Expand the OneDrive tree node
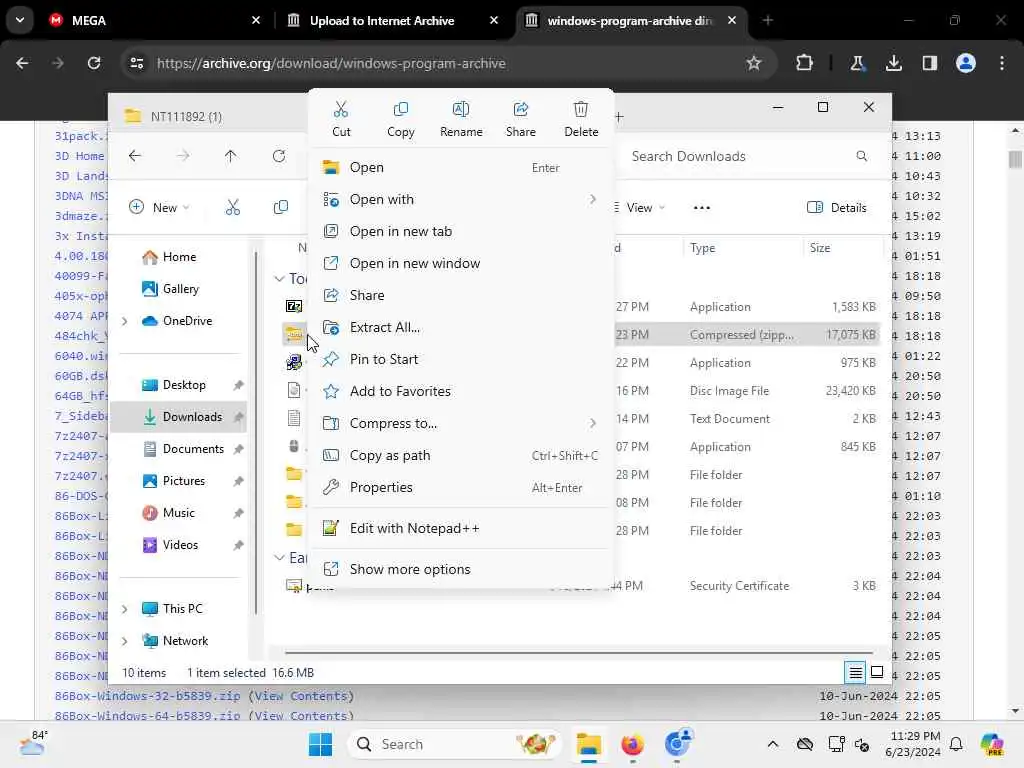Image resolution: width=1024 pixels, height=768 pixels. click(125, 321)
